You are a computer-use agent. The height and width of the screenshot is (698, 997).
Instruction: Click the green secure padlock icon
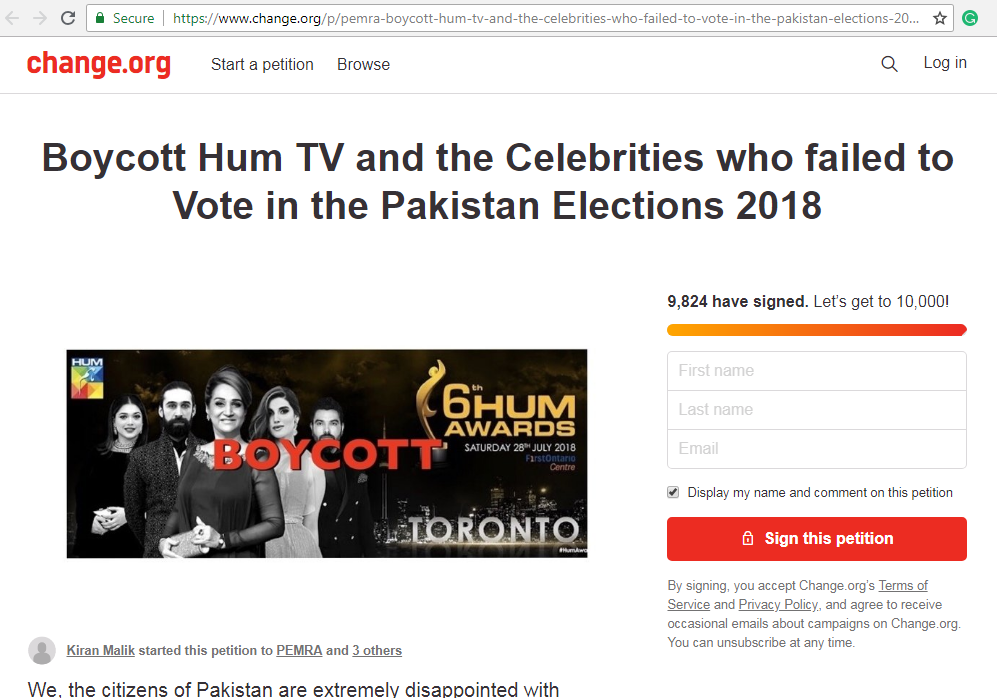tap(100, 18)
